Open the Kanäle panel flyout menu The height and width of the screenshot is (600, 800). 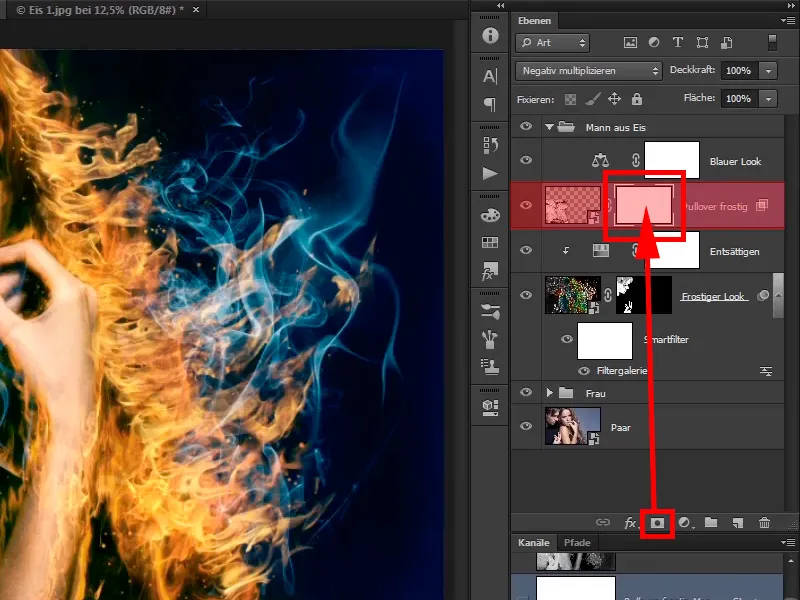tap(788, 542)
